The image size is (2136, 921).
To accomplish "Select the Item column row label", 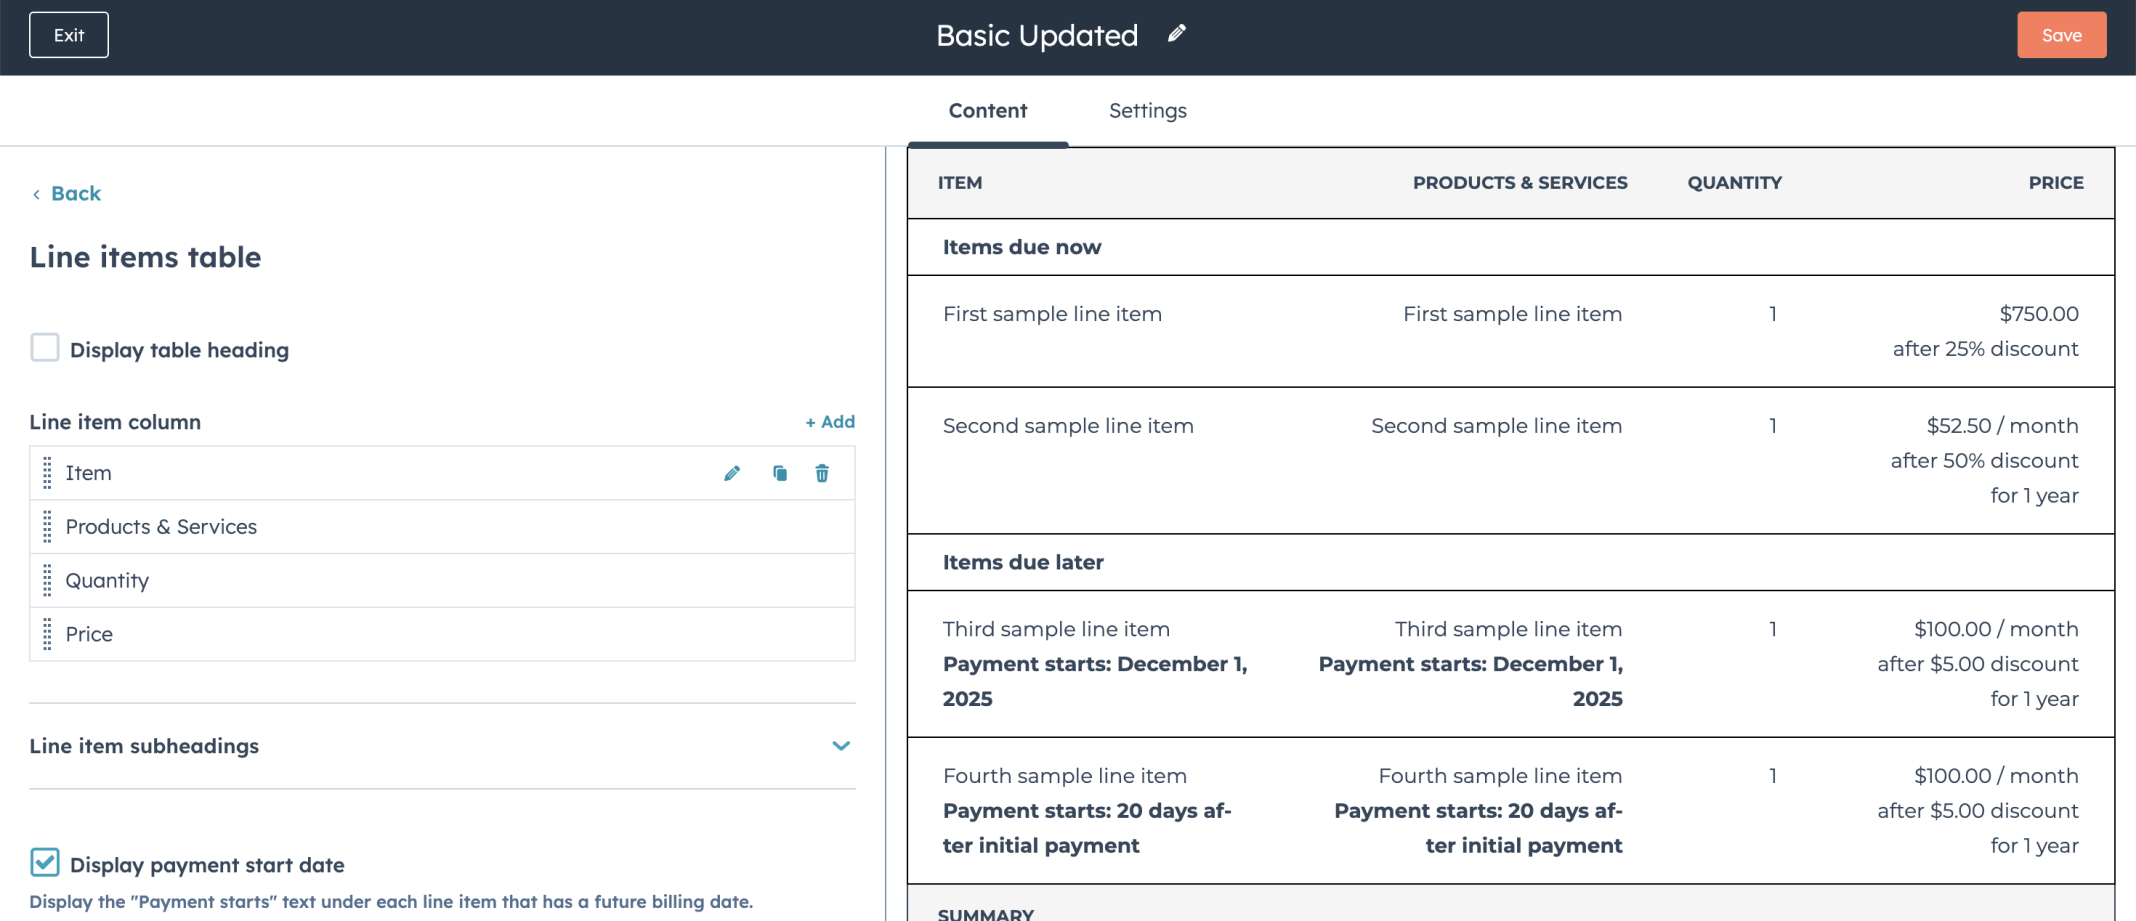I will click(88, 473).
